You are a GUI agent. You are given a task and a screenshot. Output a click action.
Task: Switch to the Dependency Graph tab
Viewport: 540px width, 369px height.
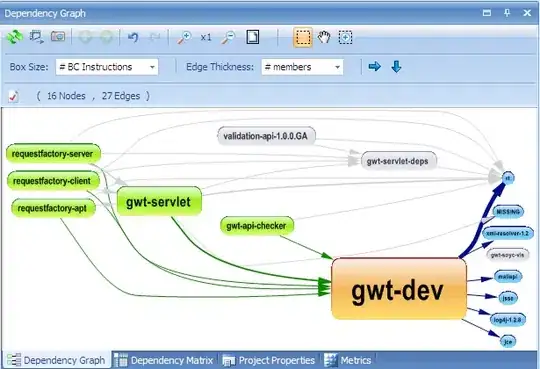[x=56, y=360]
